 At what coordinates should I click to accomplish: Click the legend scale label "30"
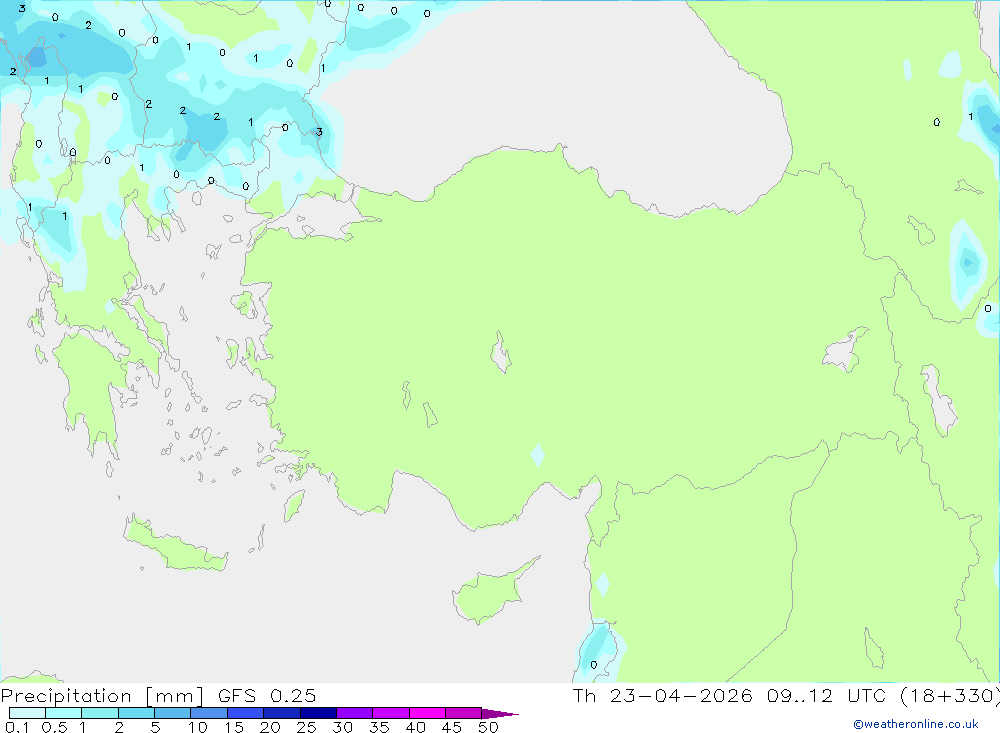pyautogui.click(x=343, y=727)
